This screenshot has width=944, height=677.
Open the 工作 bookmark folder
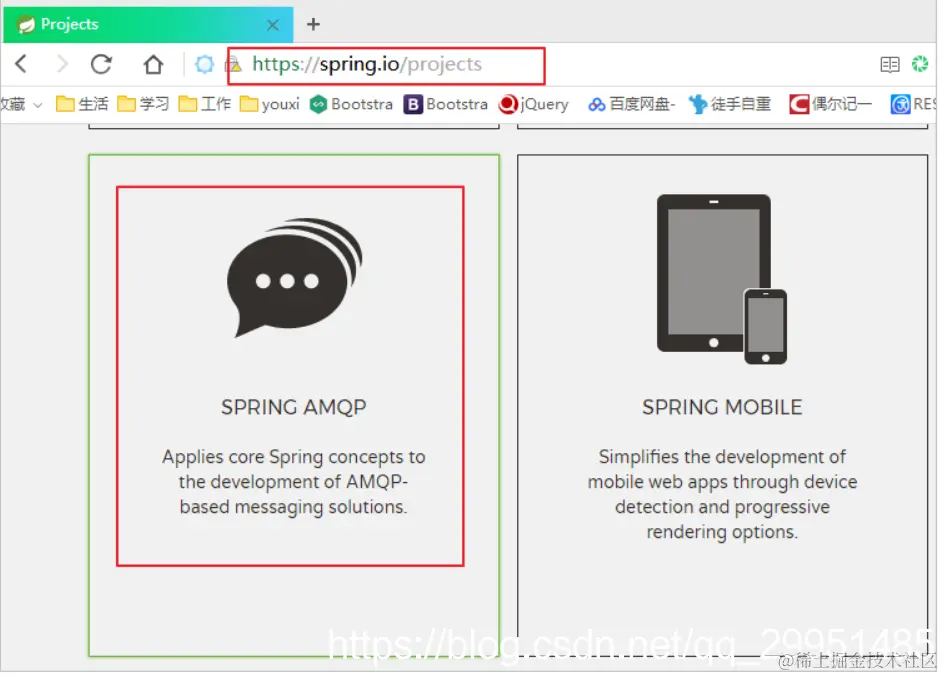point(205,104)
